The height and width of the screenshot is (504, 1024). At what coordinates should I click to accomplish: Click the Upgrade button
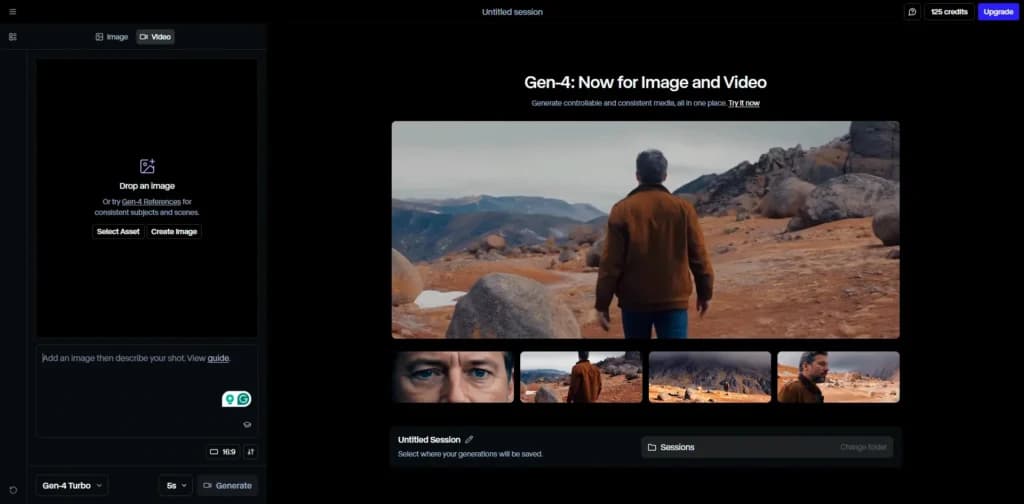[998, 12]
